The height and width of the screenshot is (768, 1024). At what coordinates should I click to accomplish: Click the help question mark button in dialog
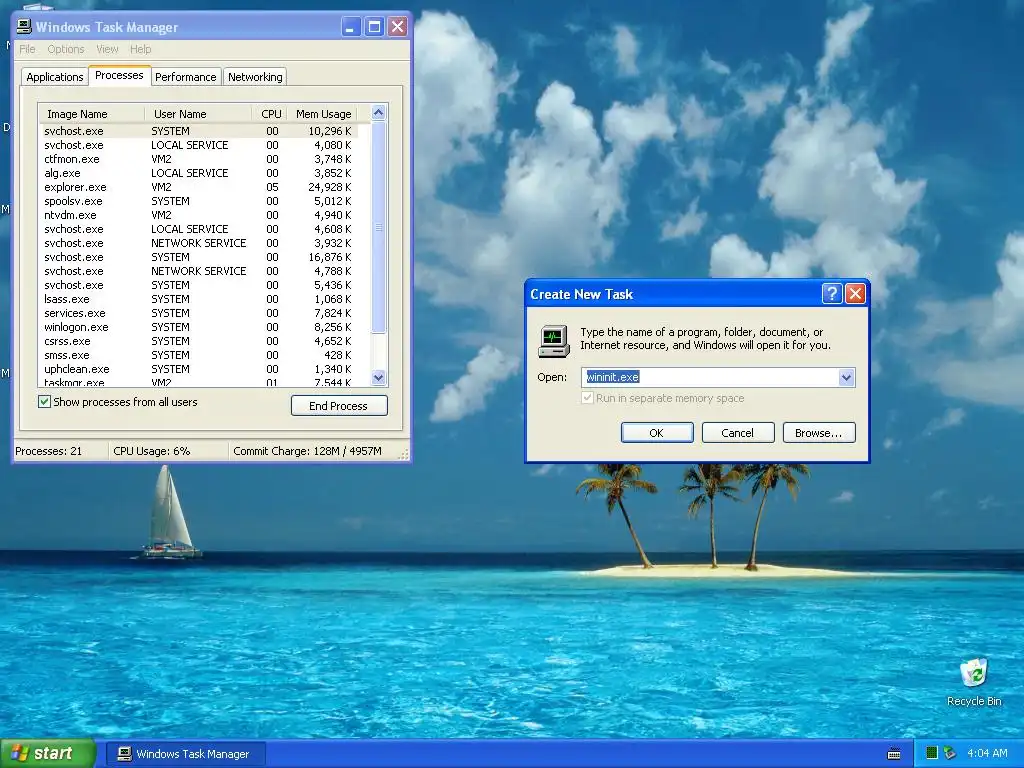click(x=831, y=294)
